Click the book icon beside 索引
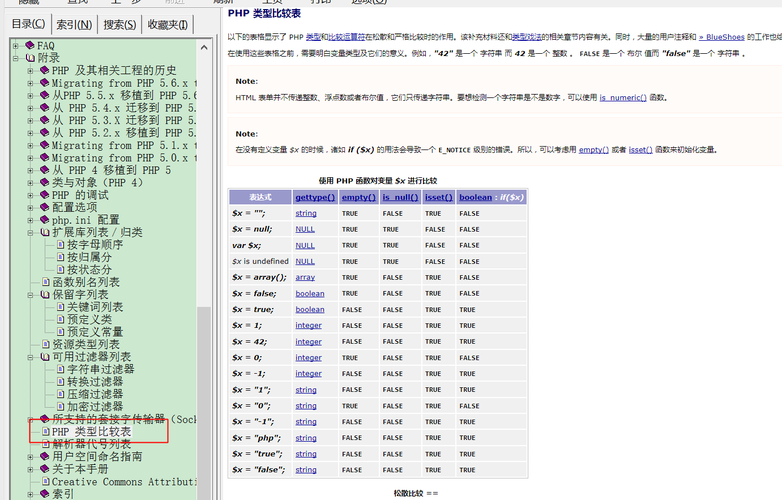 click(x=44, y=494)
